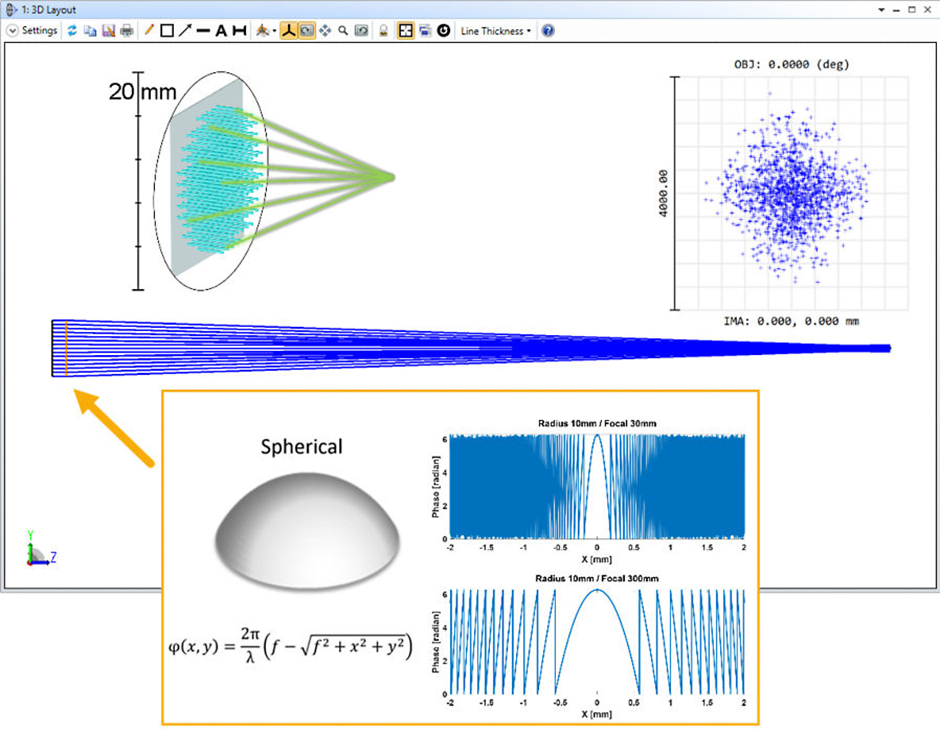
Task: Click the orange surface line in ray layout
Action: 66,348
